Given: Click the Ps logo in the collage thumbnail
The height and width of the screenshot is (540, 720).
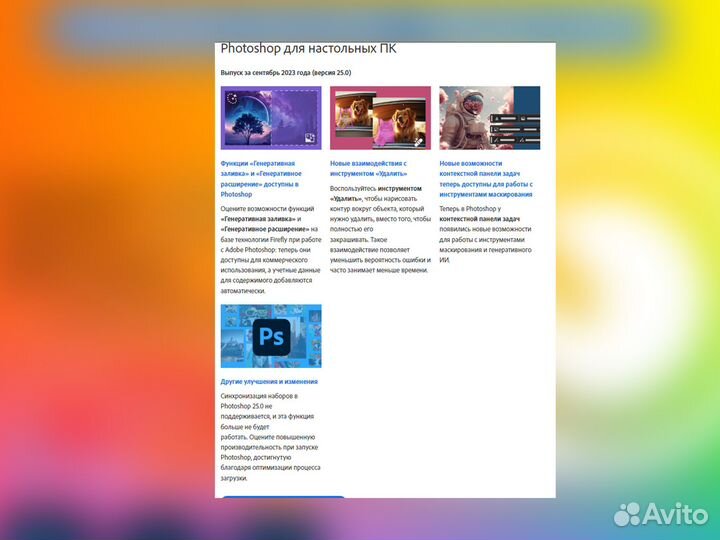Looking at the screenshot, I should 271,336.
